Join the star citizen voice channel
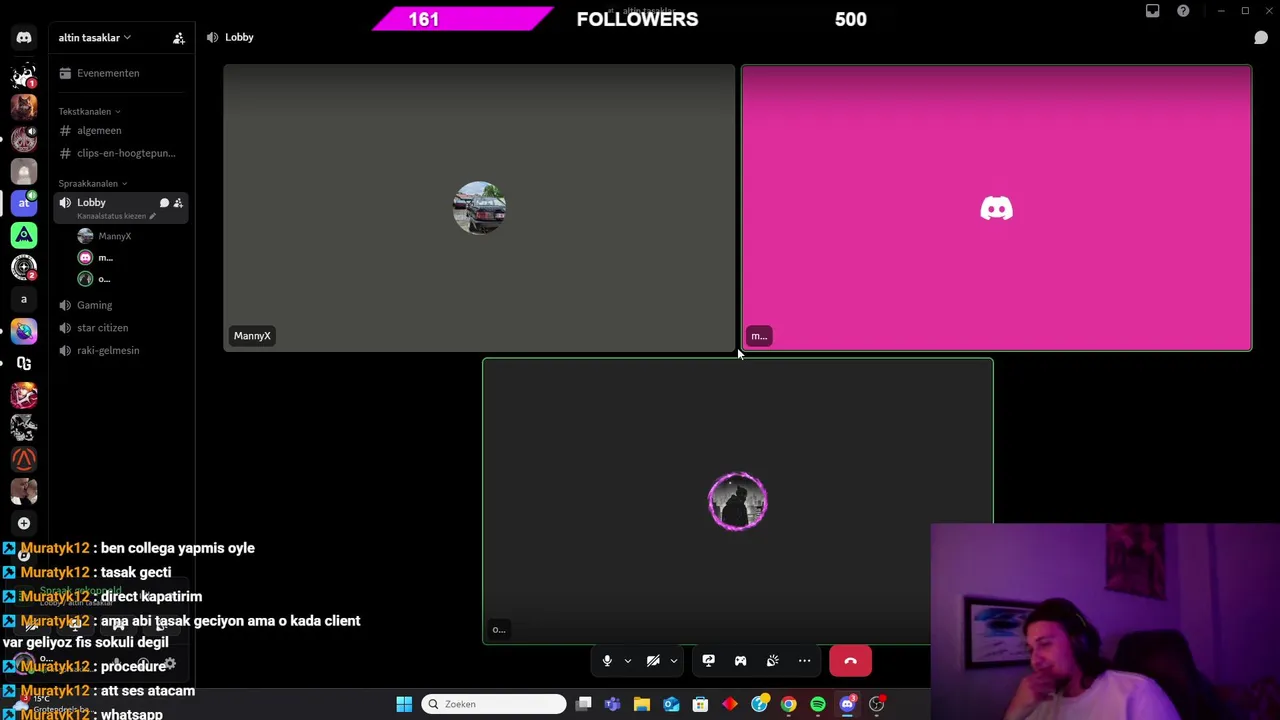 tap(121, 328)
